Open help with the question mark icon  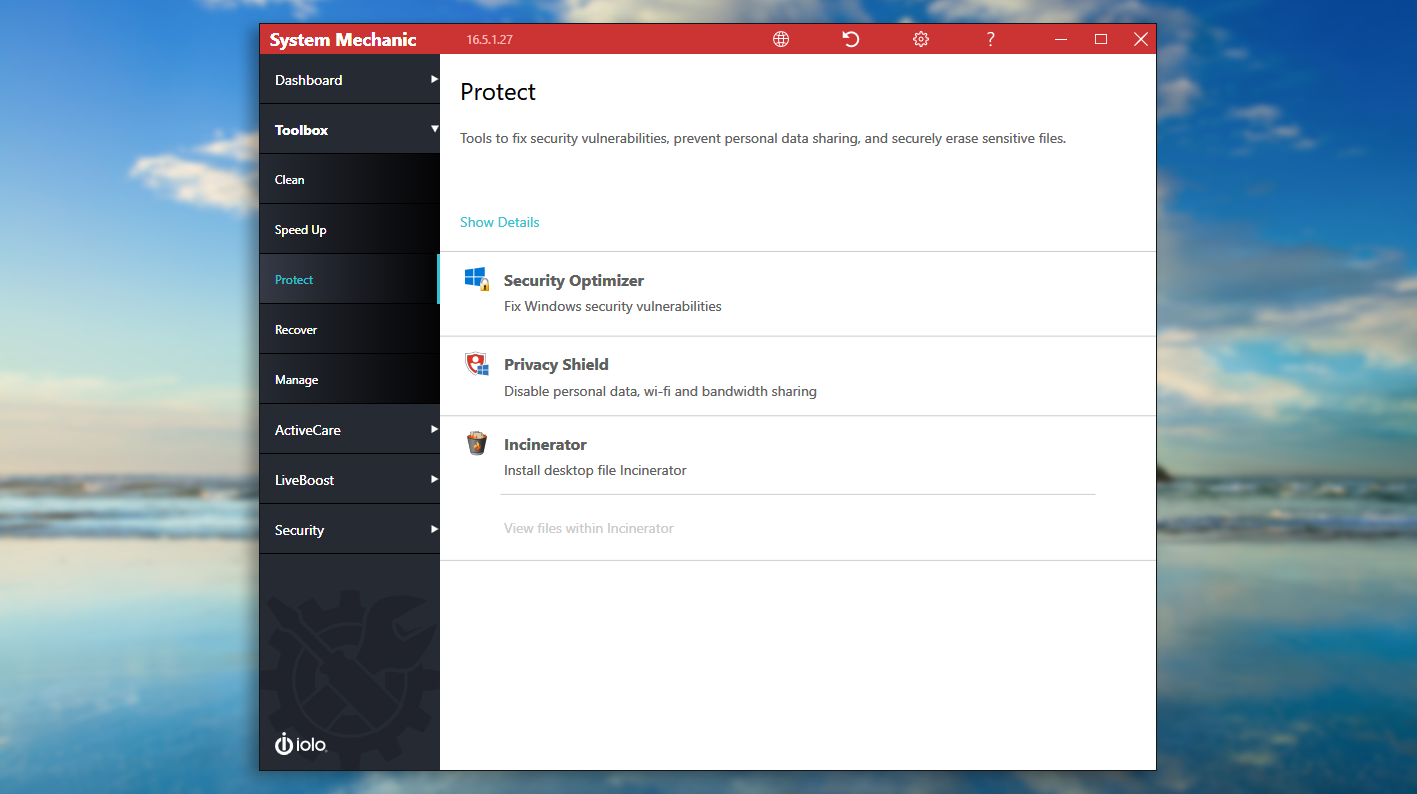[990, 39]
